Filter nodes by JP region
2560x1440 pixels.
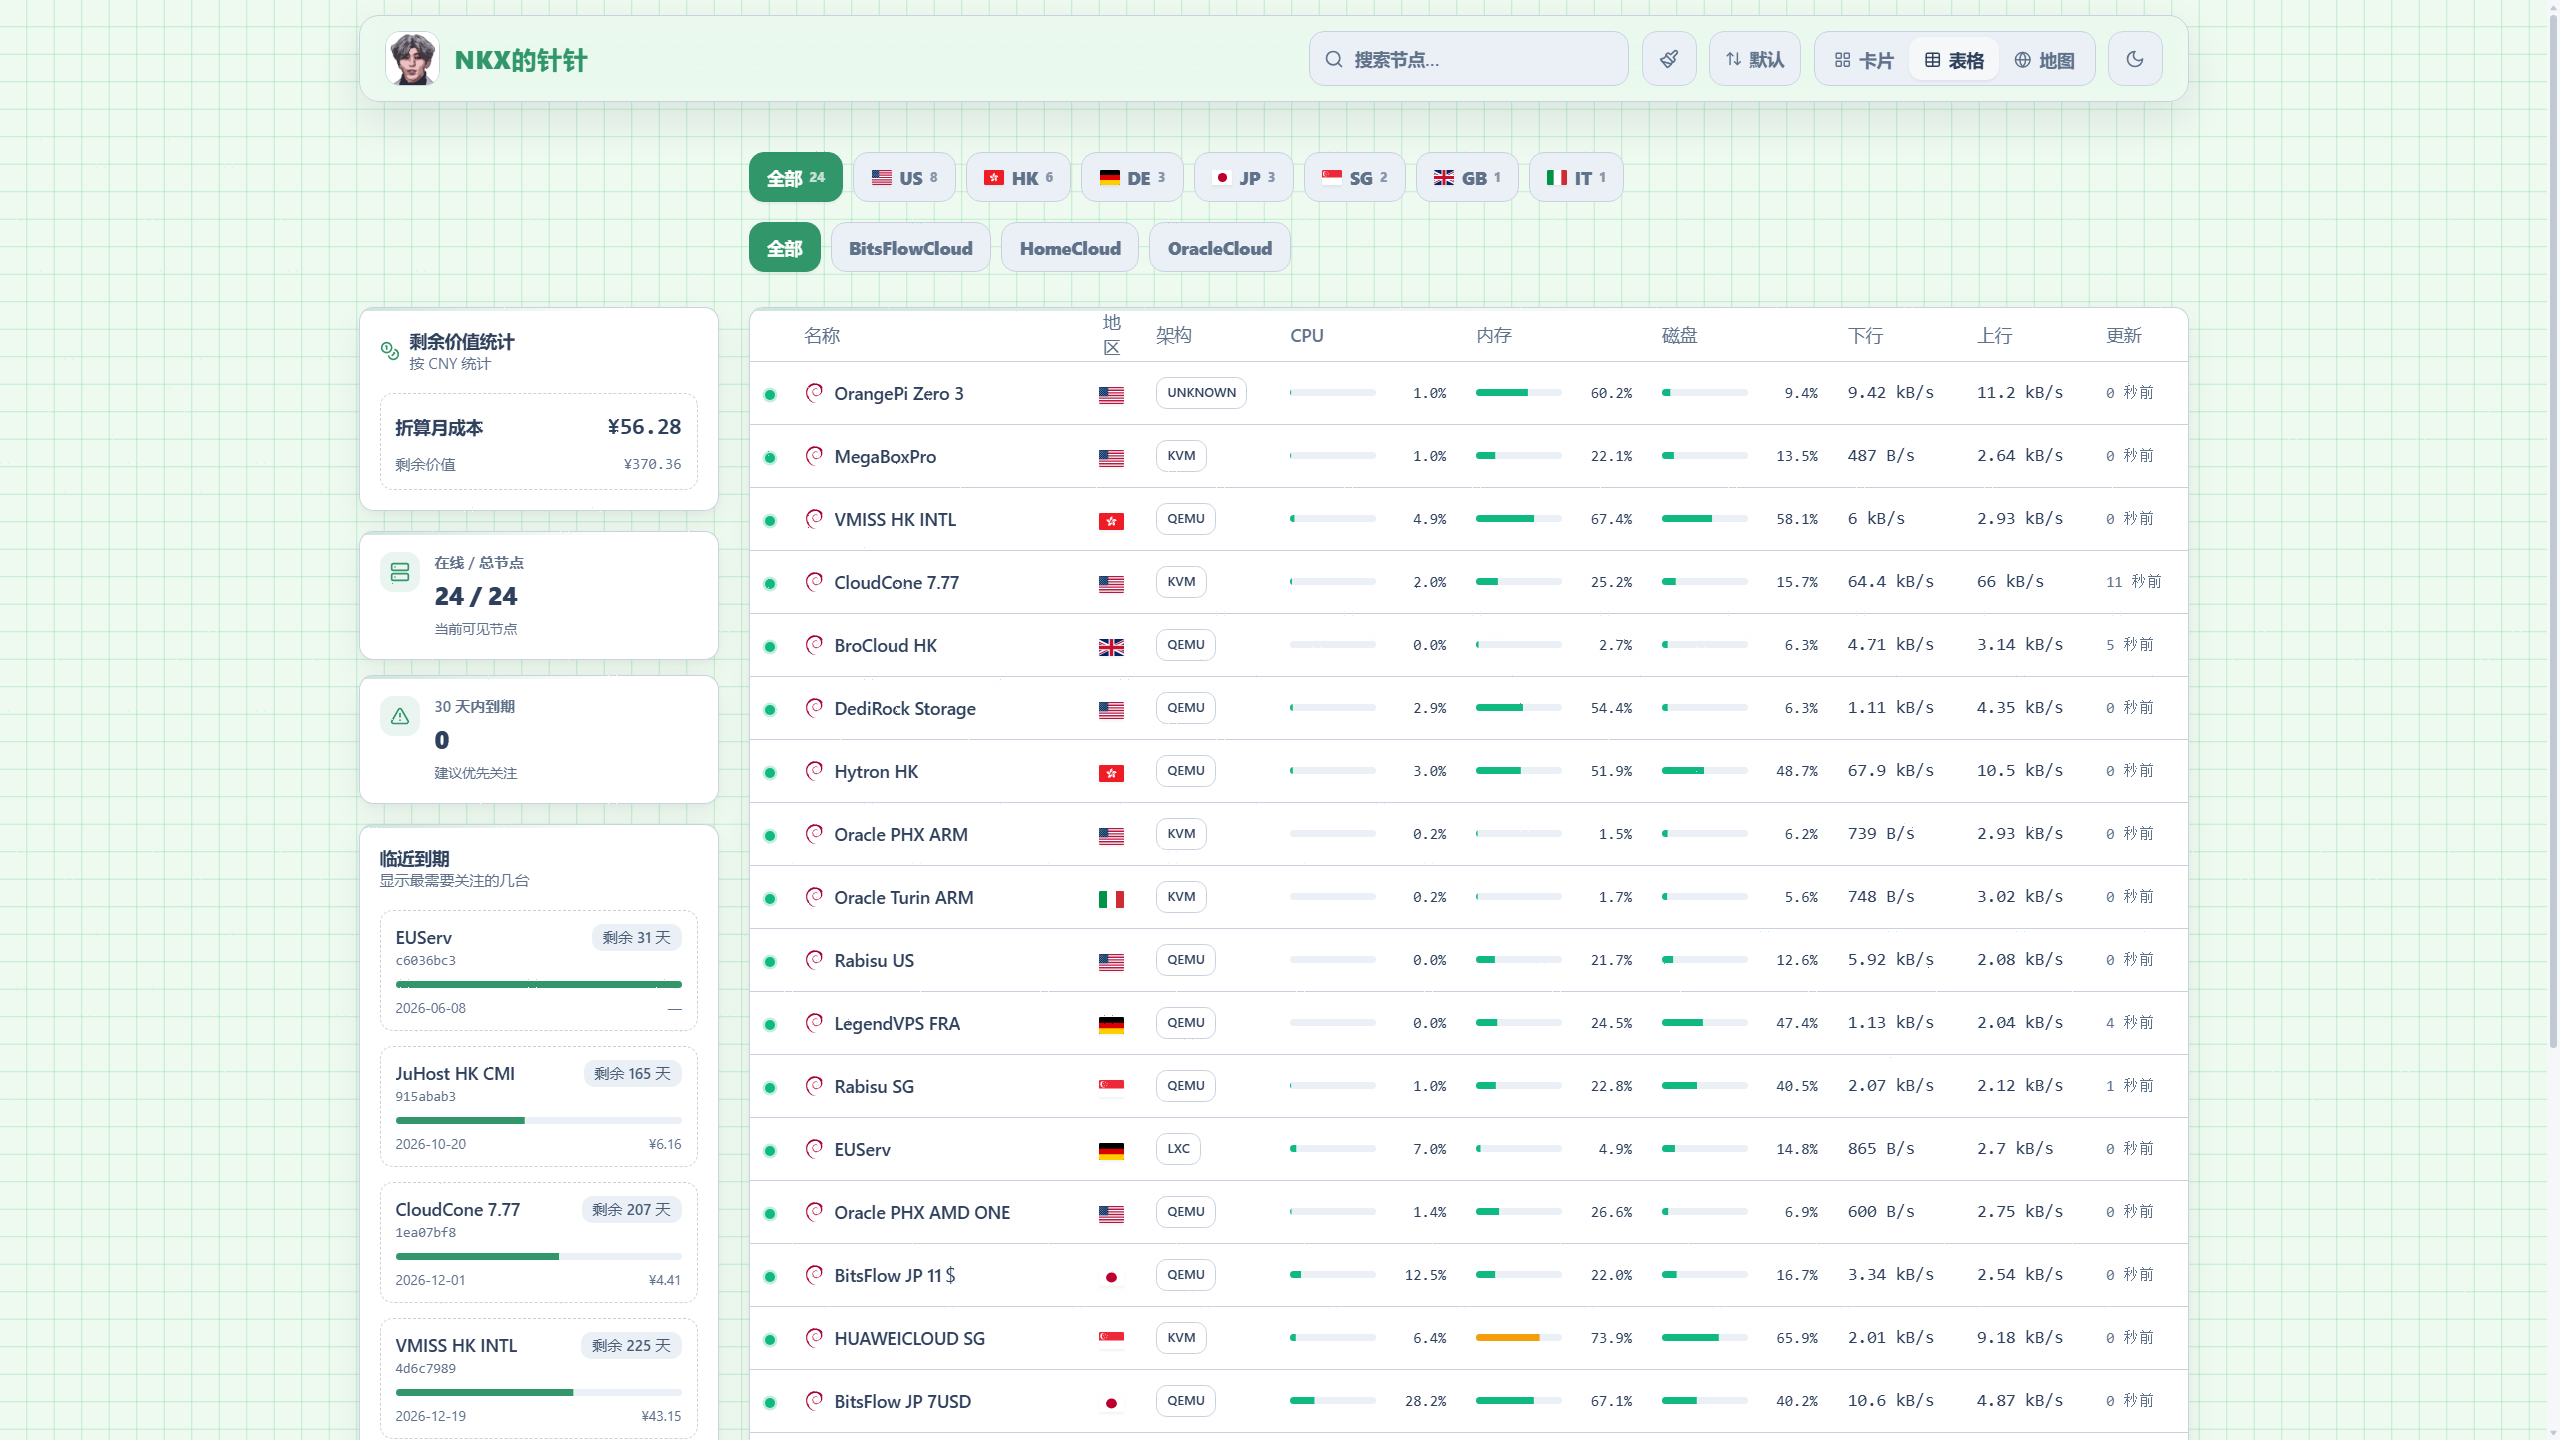(x=1243, y=177)
